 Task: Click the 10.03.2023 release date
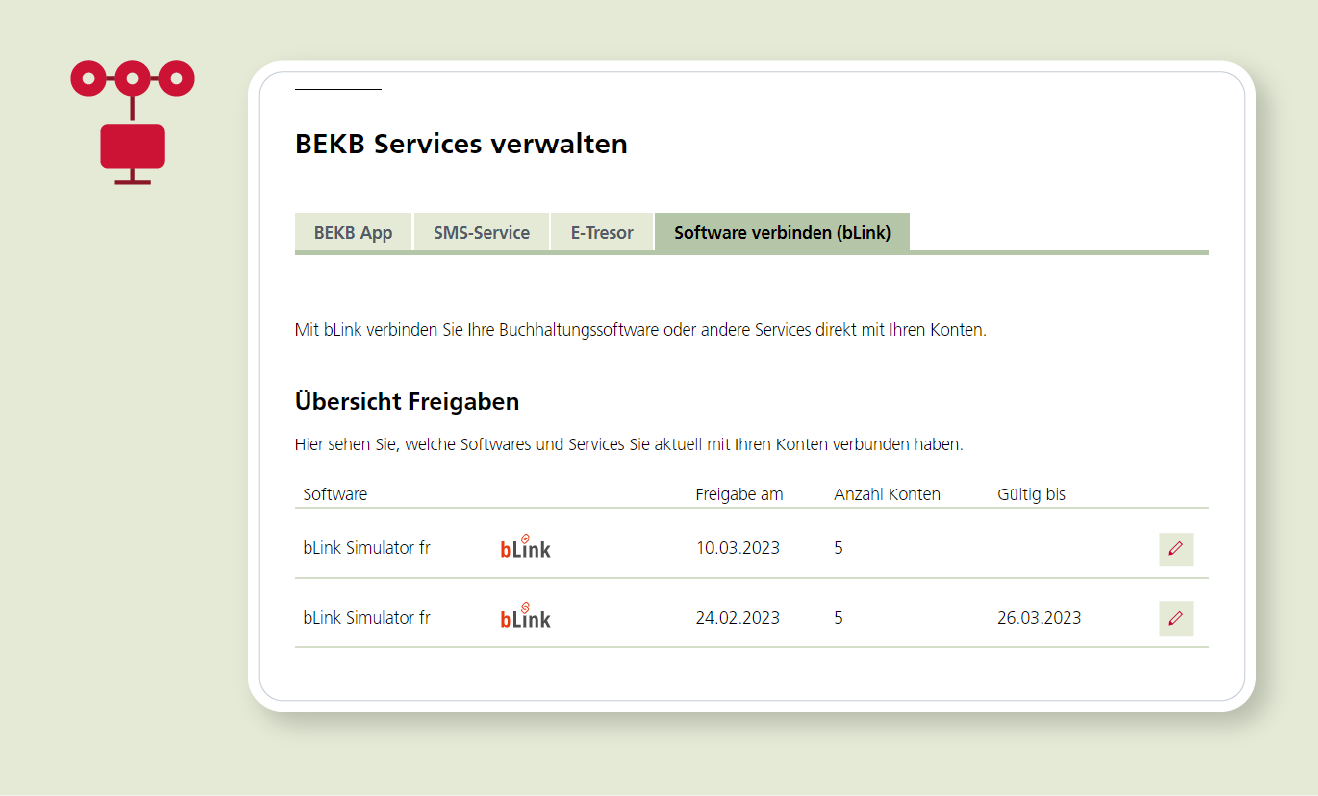click(737, 548)
